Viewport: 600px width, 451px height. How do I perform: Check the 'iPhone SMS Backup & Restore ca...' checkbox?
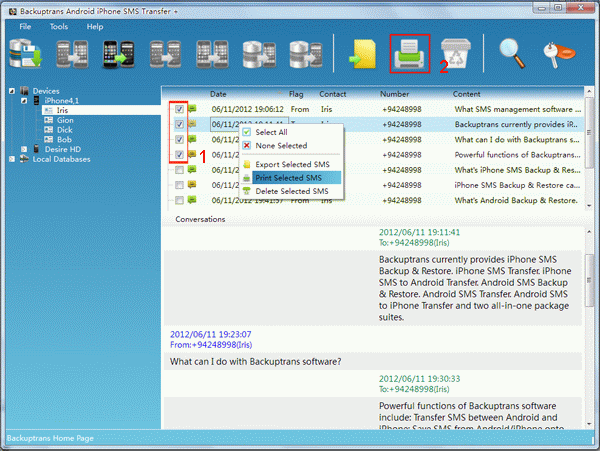179,185
